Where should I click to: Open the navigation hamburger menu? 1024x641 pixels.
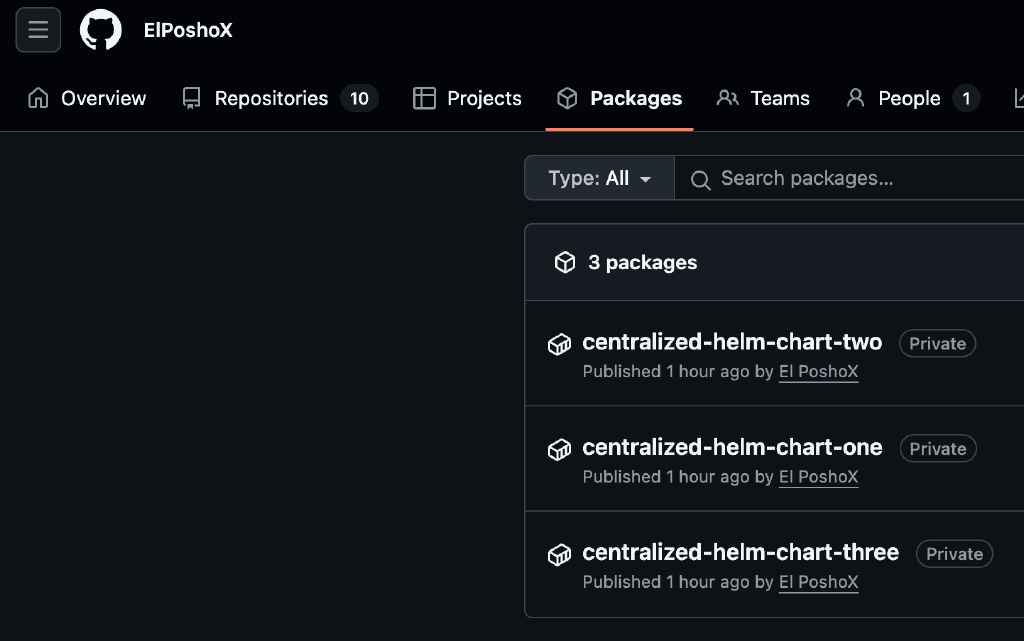point(37,29)
